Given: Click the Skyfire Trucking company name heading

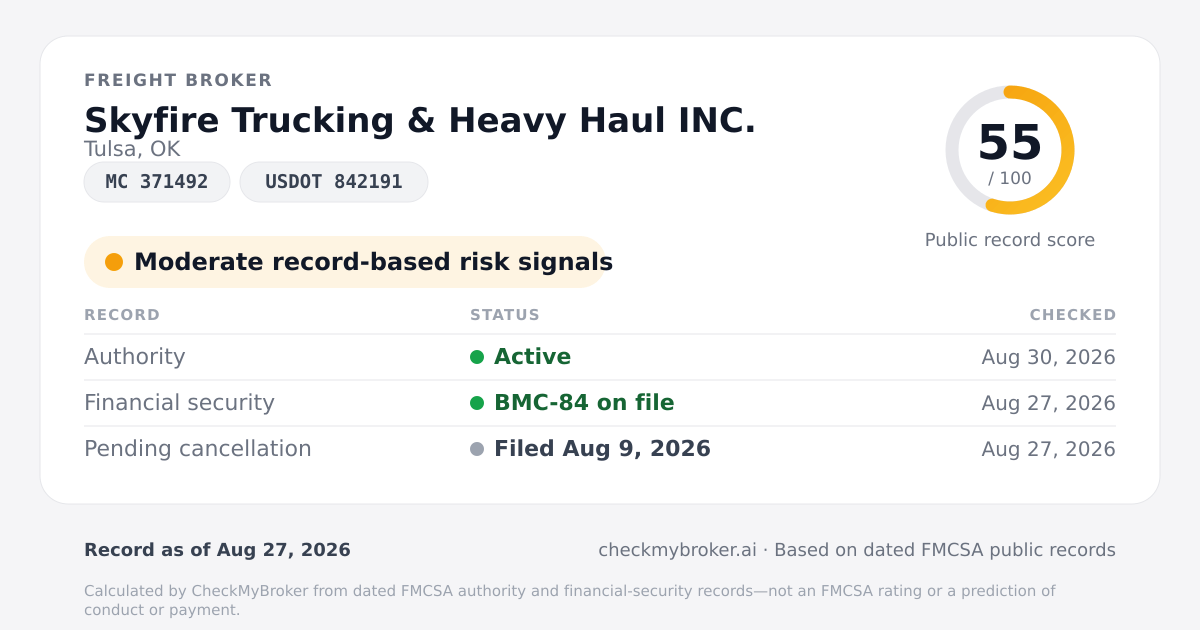Looking at the screenshot, I should tap(420, 120).
